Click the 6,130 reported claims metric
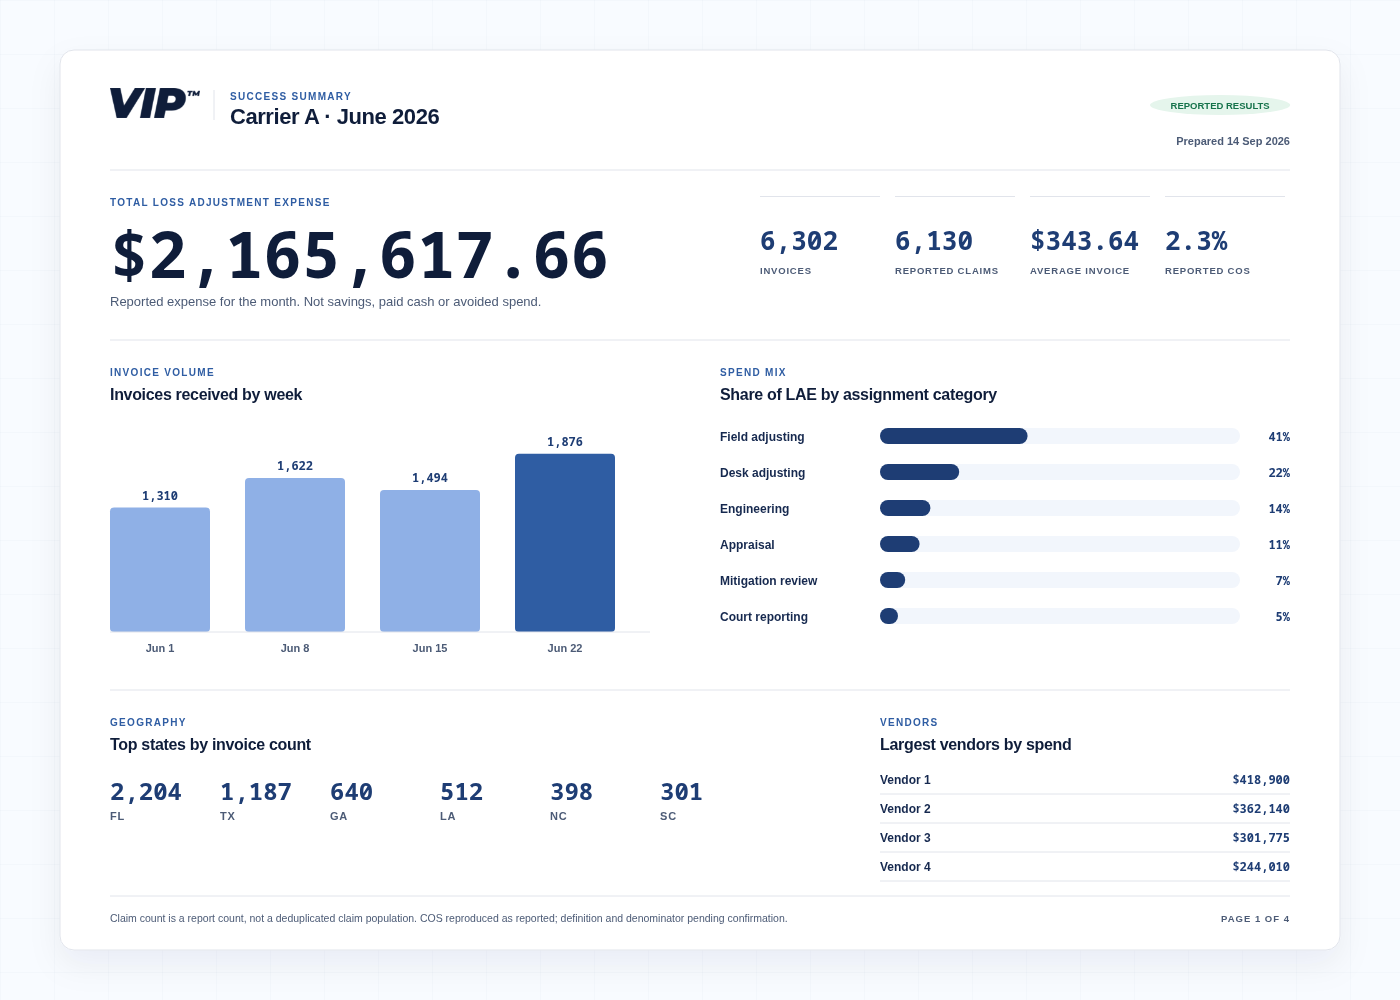The image size is (1400, 1000). (x=934, y=241)
